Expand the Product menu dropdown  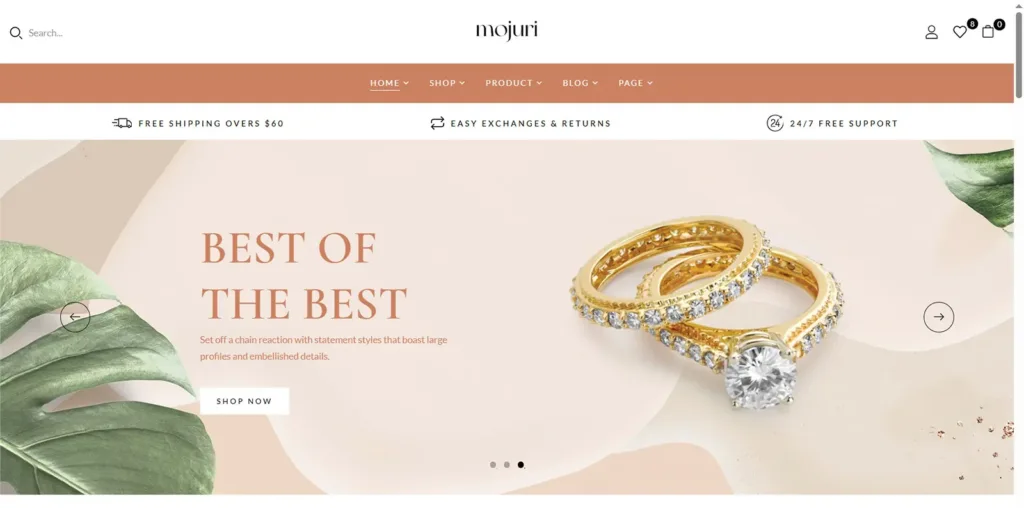point(513,83)
